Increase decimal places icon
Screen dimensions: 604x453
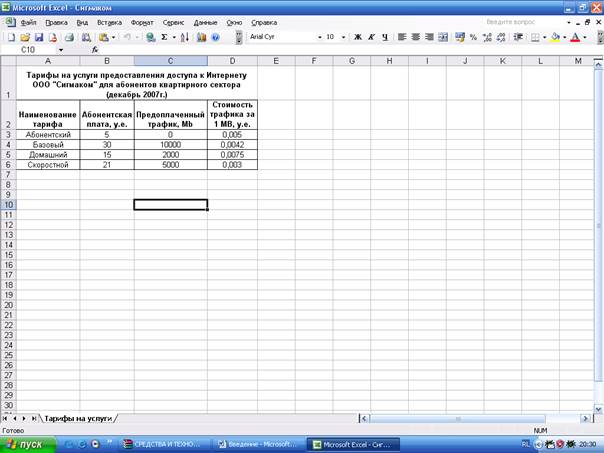point(487,37)
